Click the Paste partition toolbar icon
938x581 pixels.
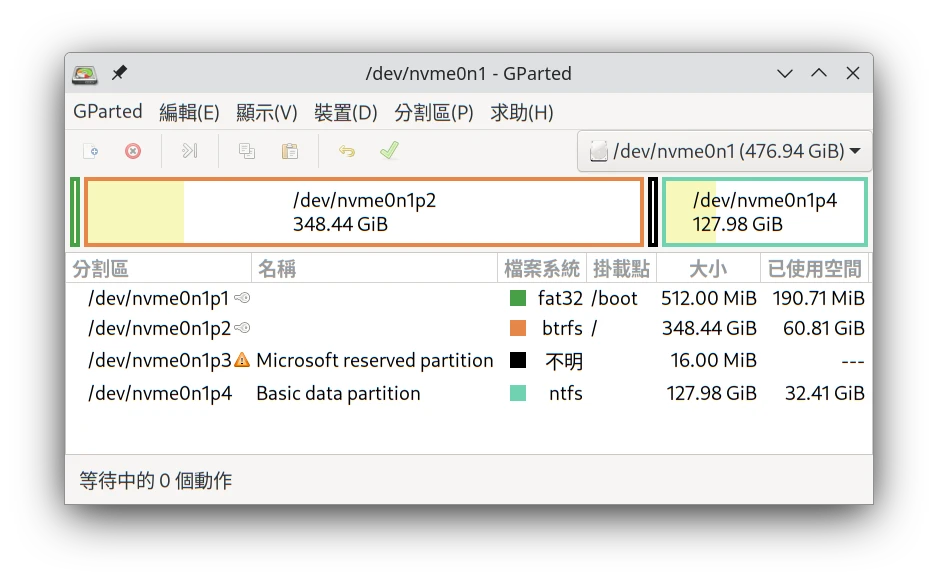(x=290, y=151)
